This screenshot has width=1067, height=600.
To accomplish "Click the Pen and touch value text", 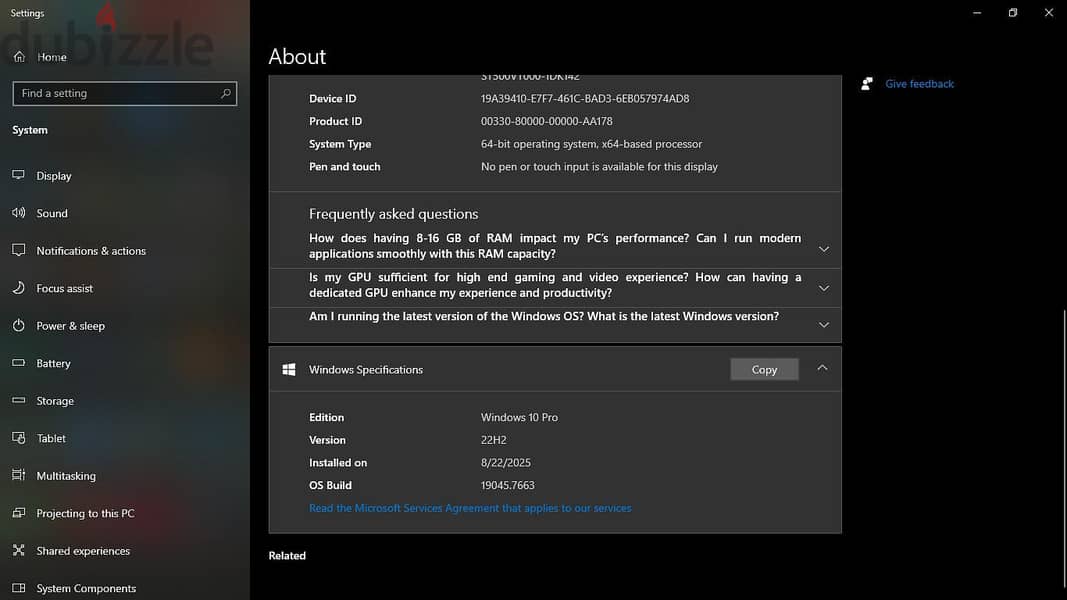I will [600, 167].
